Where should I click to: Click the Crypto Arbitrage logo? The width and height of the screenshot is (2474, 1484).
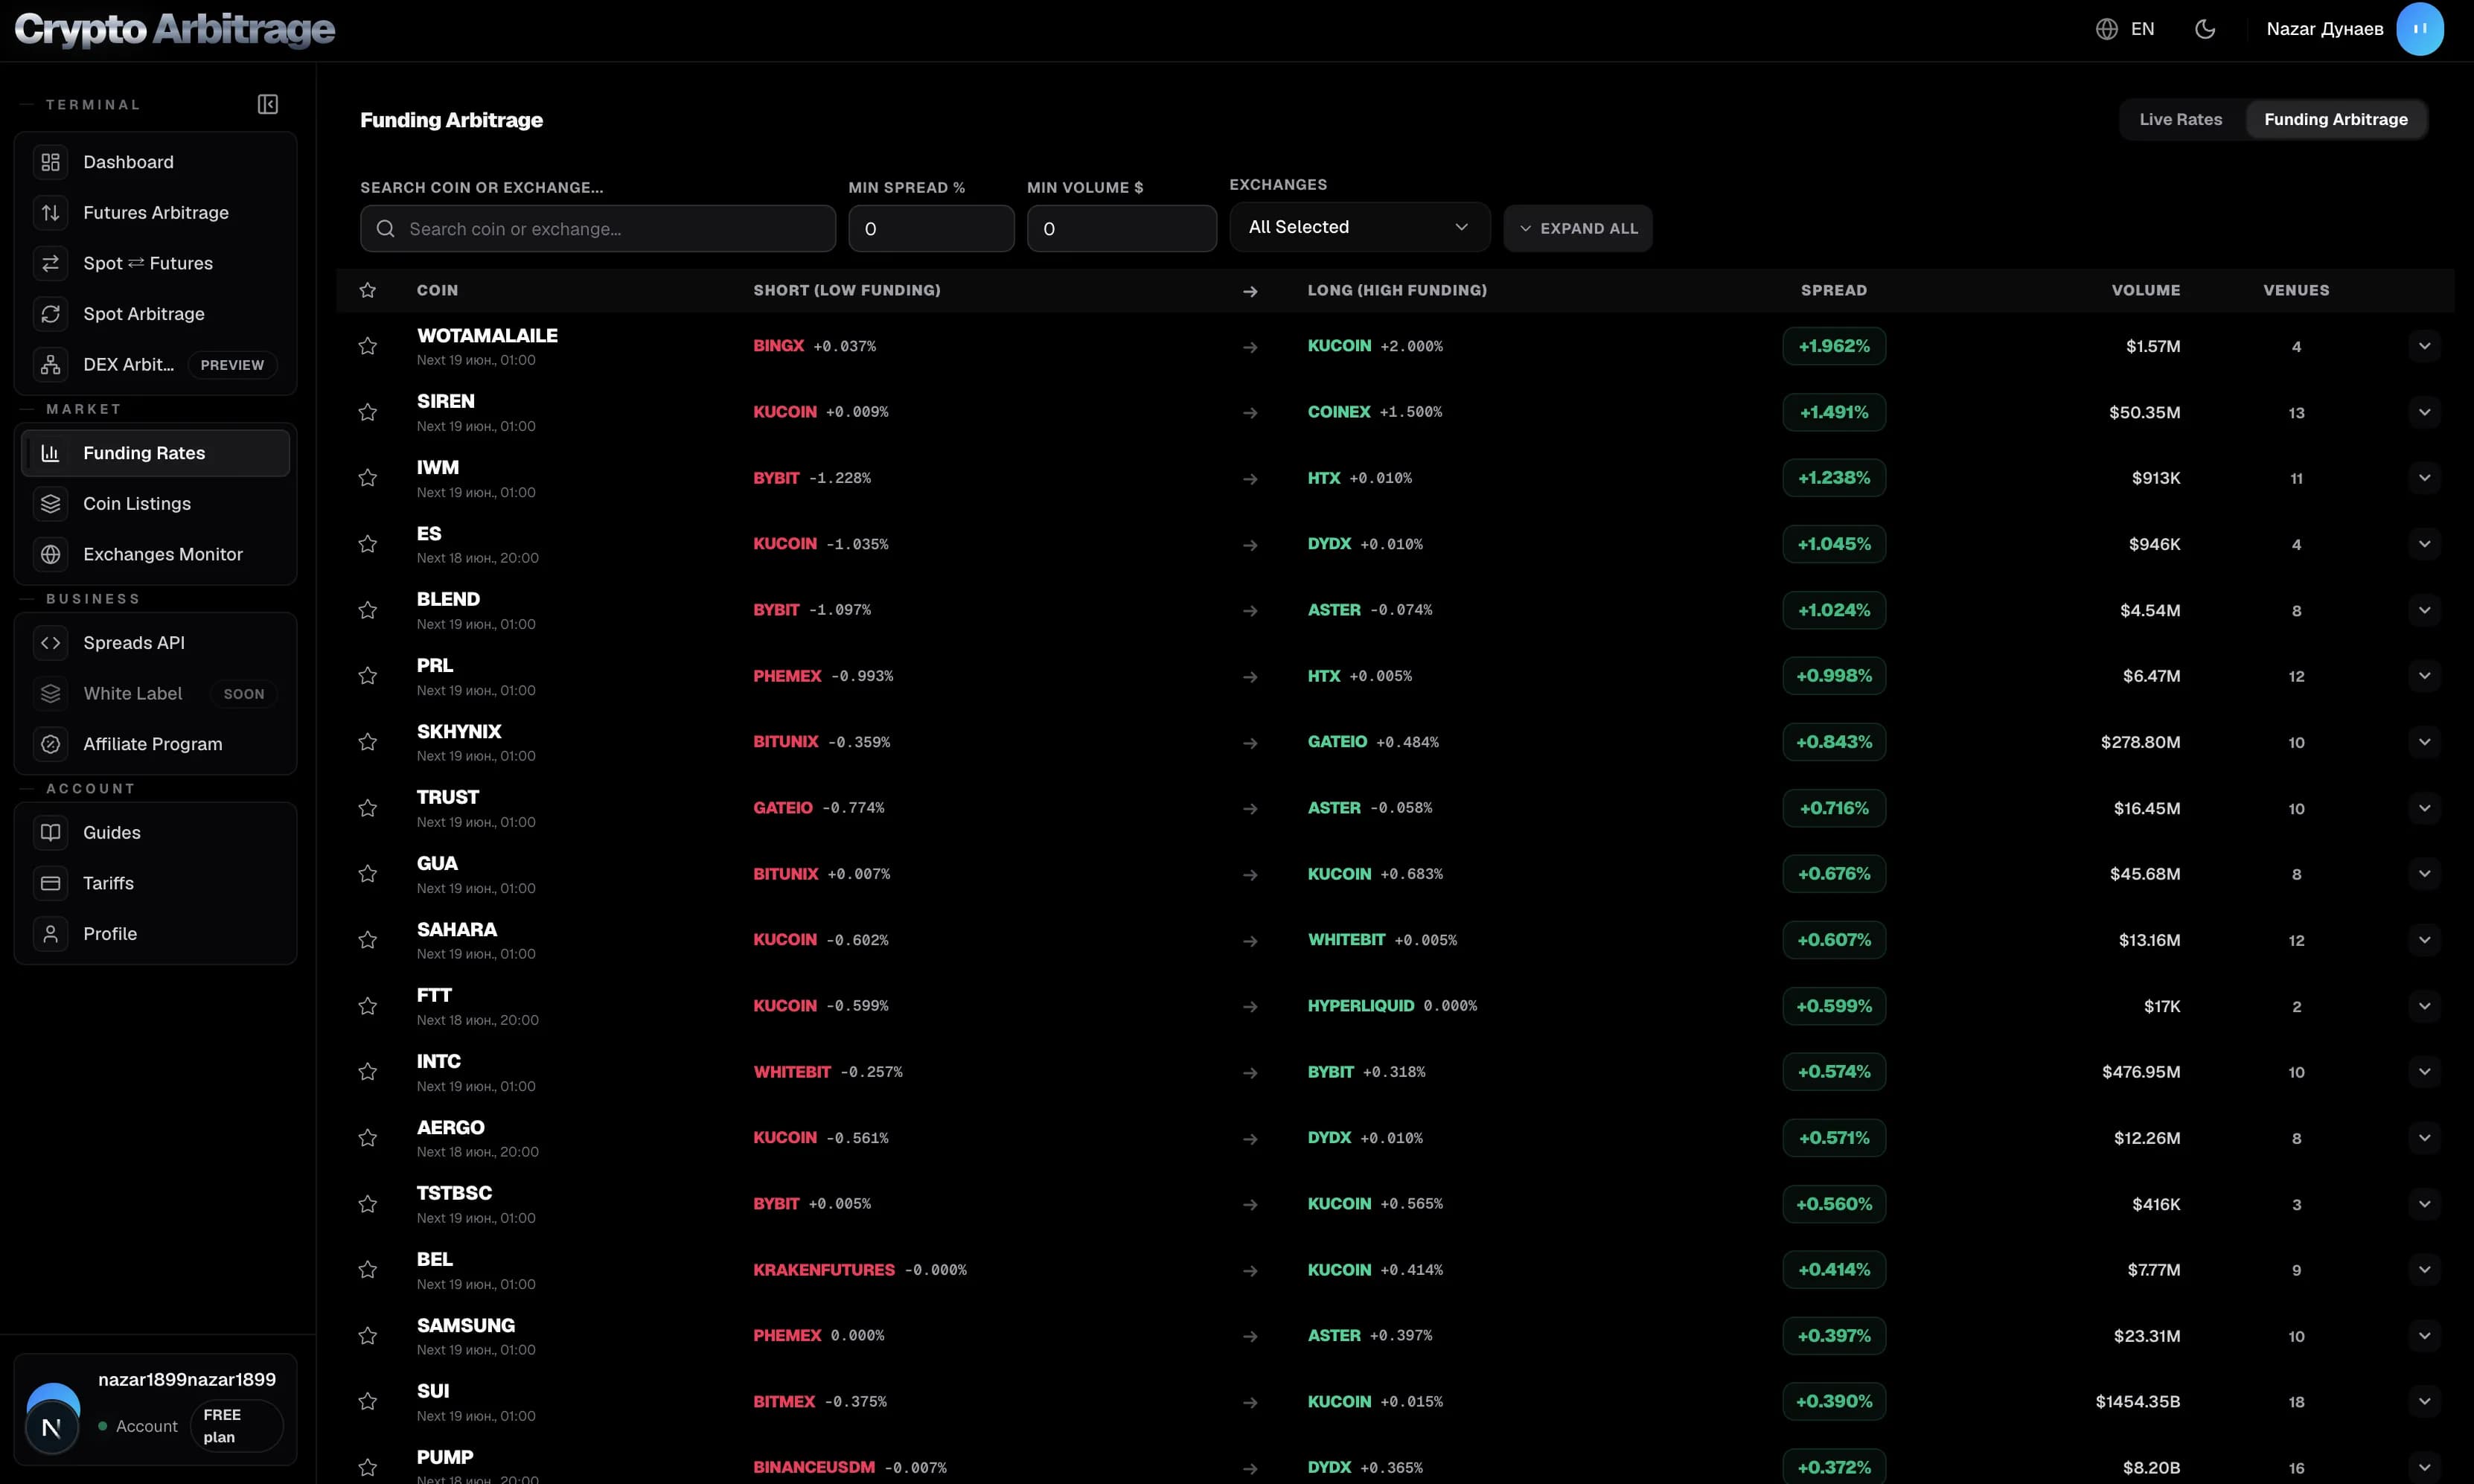pos(174,29)
